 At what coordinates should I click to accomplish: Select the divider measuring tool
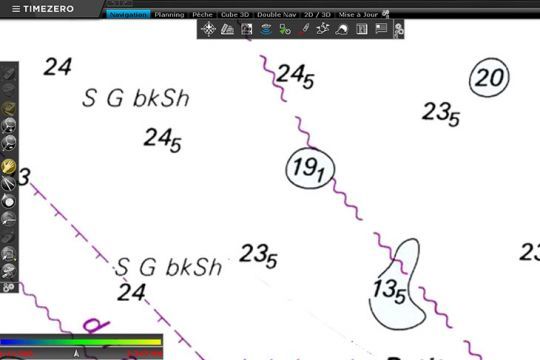(8, 184)
